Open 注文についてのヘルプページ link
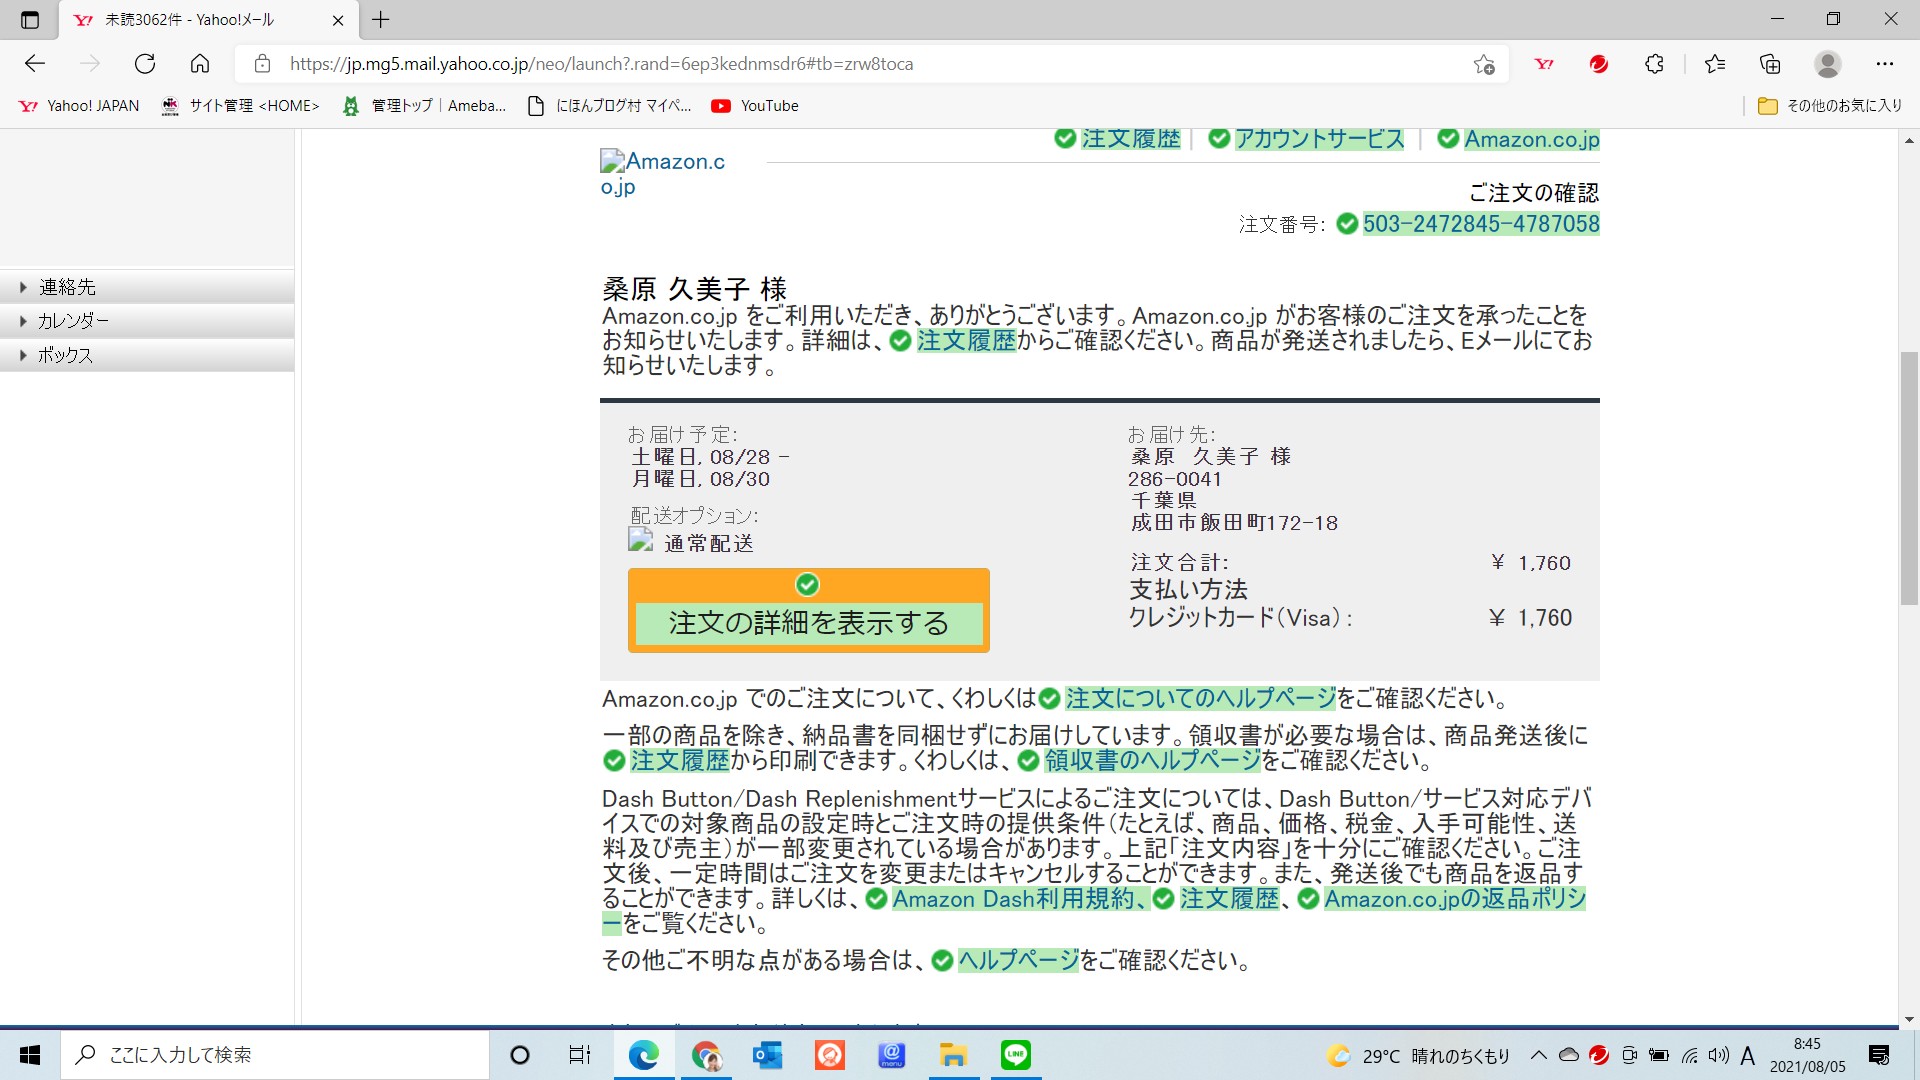The image size is (1920, 1080). (x=1200, y=698)
